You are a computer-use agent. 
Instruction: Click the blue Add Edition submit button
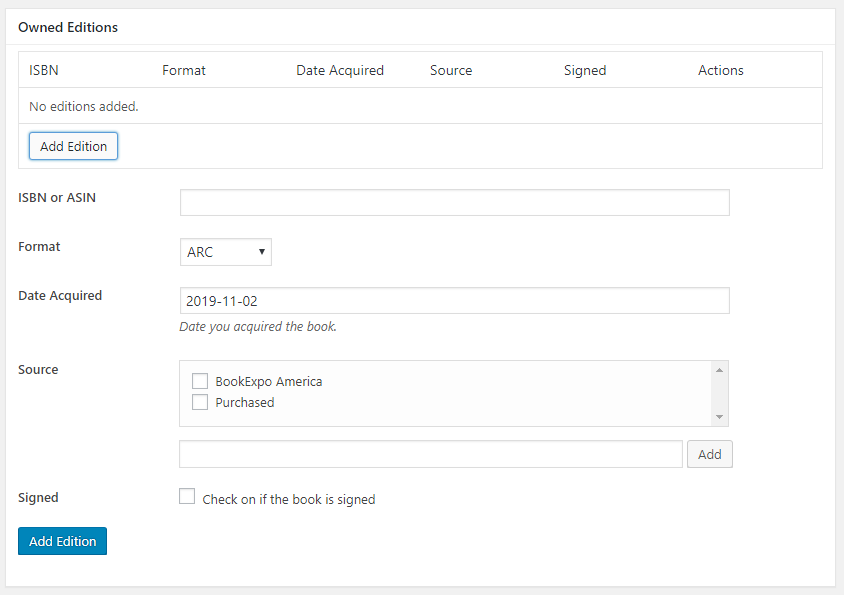[62, 541]
